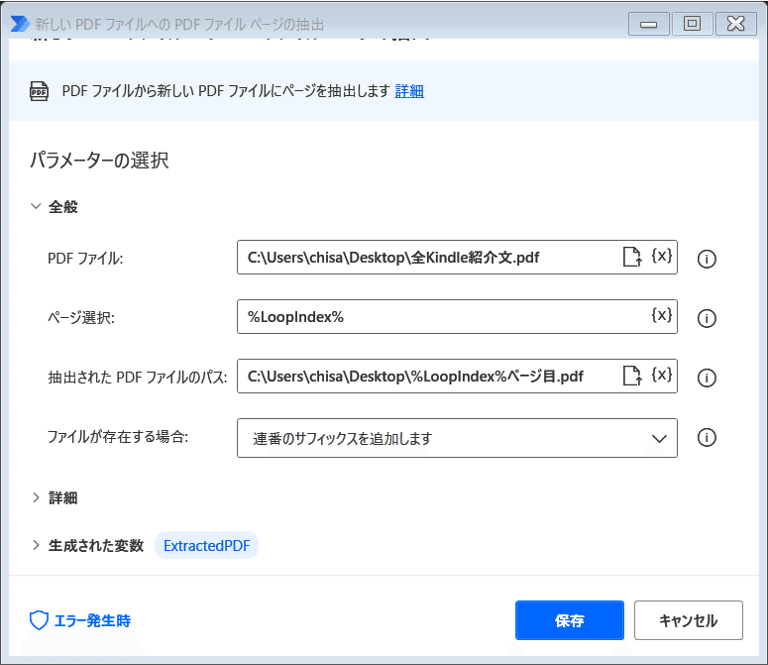
Task: Select the ExtractedPDF variable chip
Action: (207, 545)
